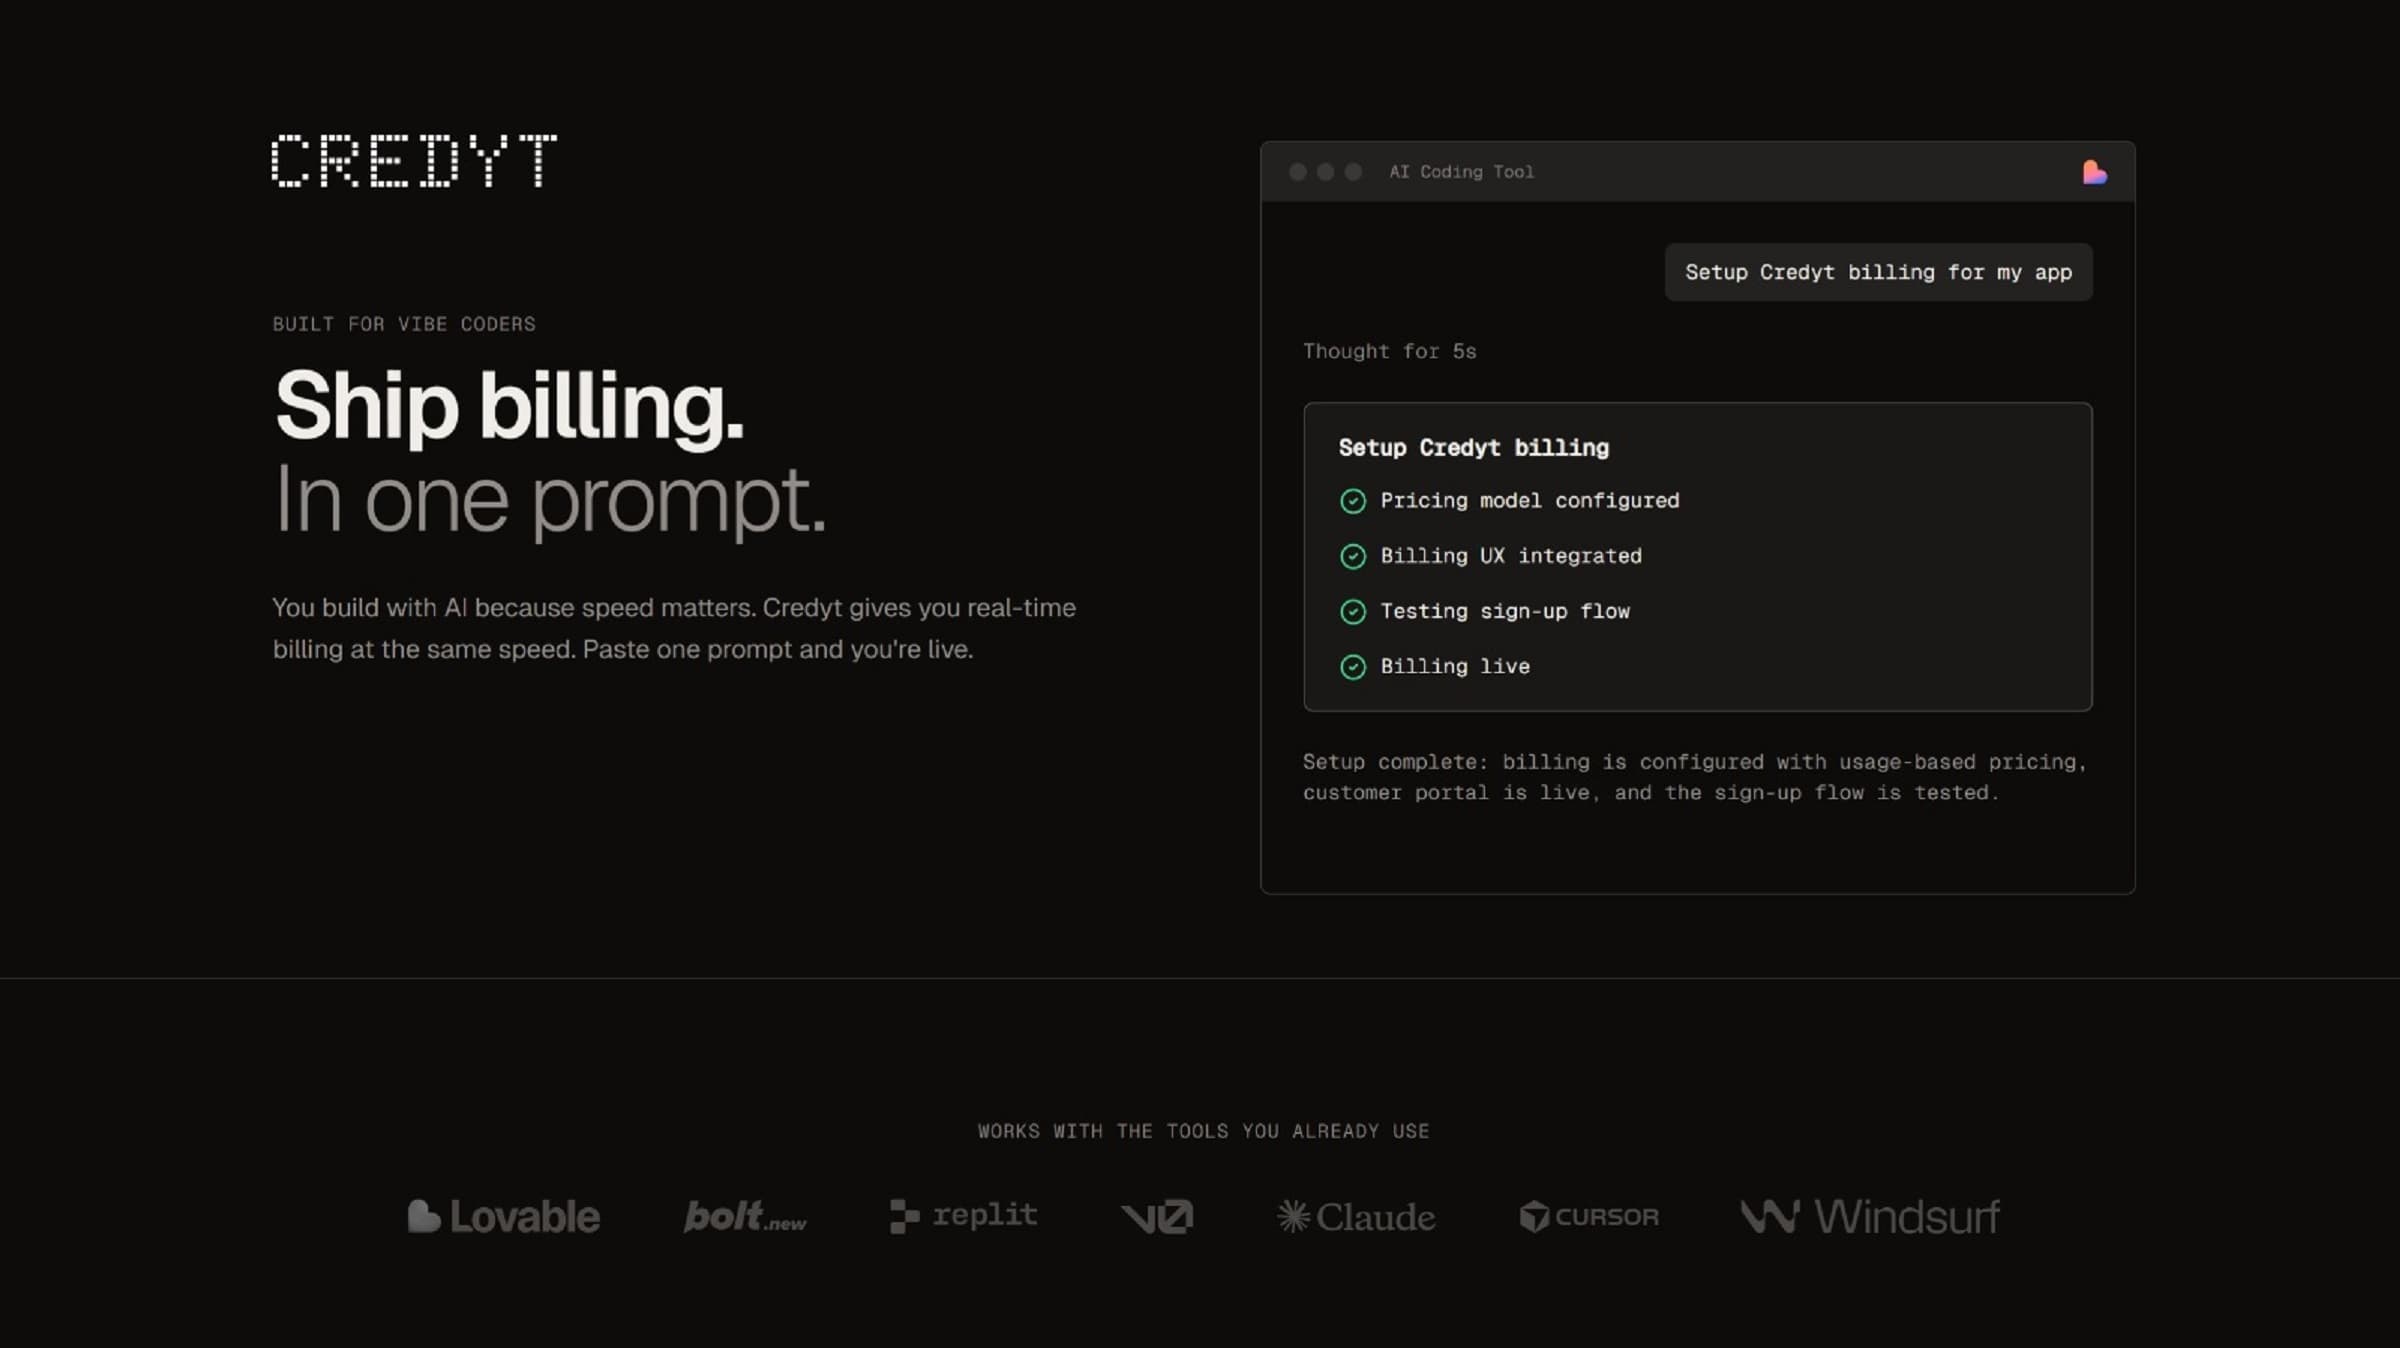Click the first gray window dot
The image size is (2400, 1348).
tap(1298, 172)
